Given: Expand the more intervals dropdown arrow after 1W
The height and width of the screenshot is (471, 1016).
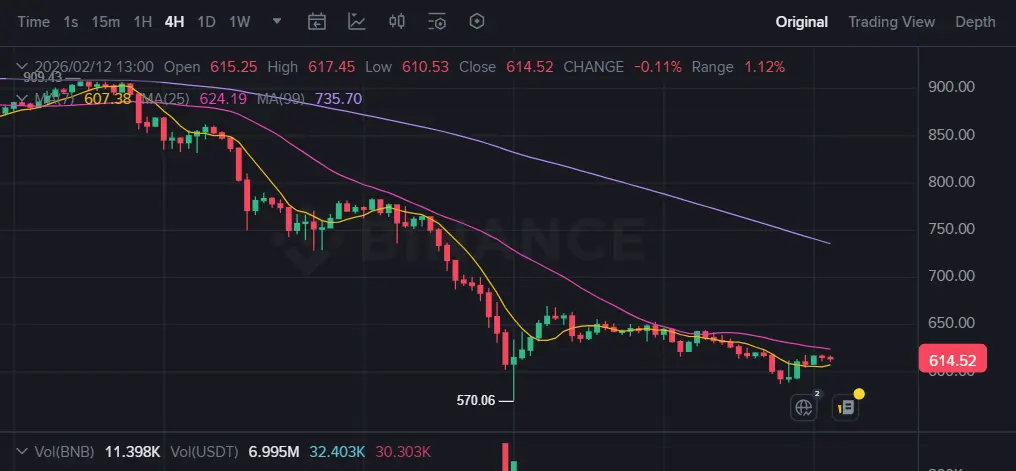Looking at the screenshot, I should point(277,21).
